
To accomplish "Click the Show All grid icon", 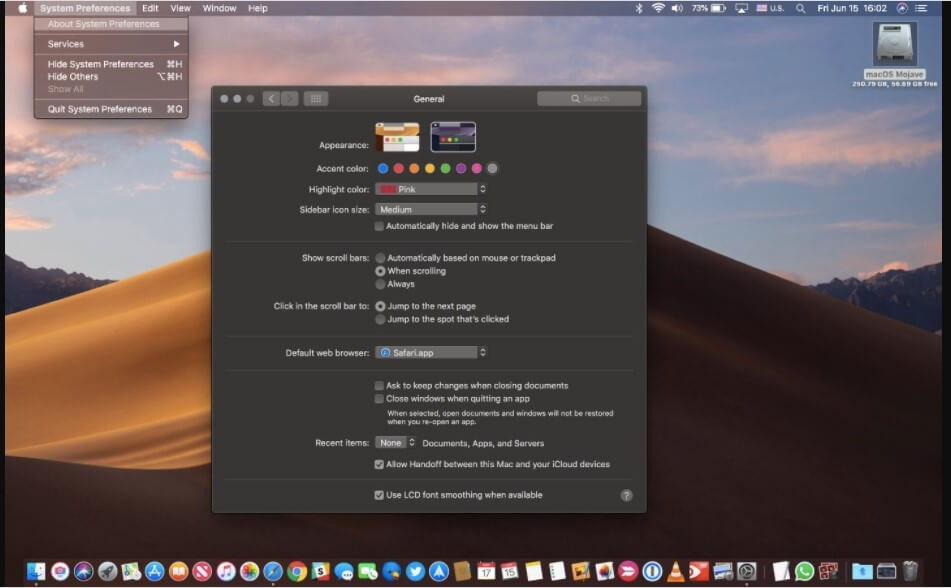I will (x=316, y=99).
